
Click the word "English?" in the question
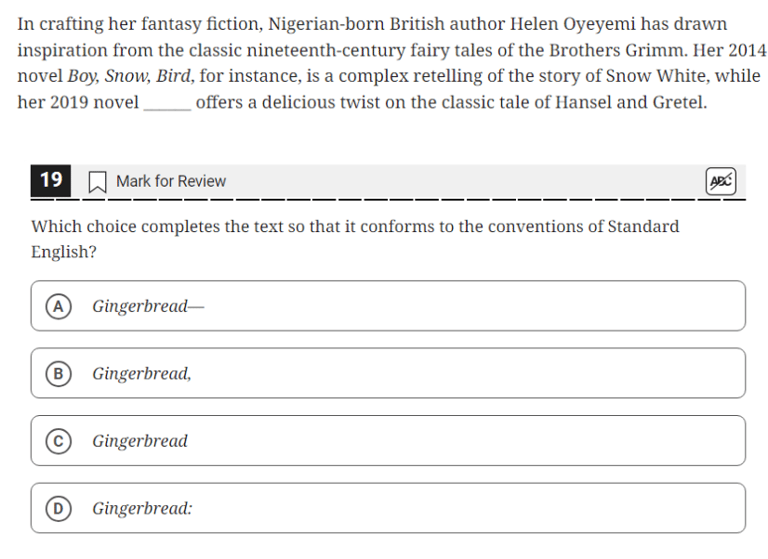(x=64, y=252)
